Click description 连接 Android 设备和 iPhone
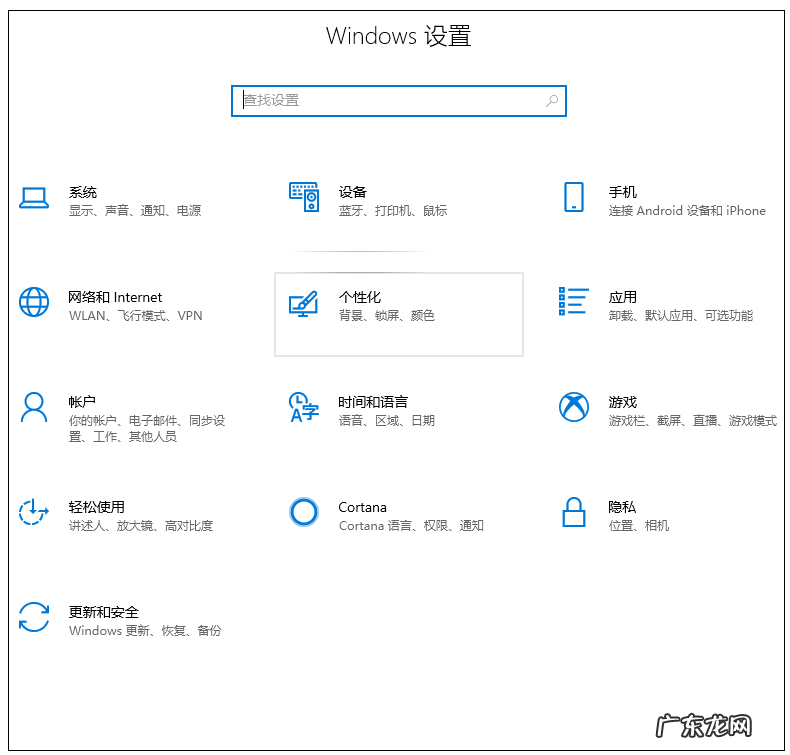 pyautogui.click(x=687, y=211)
